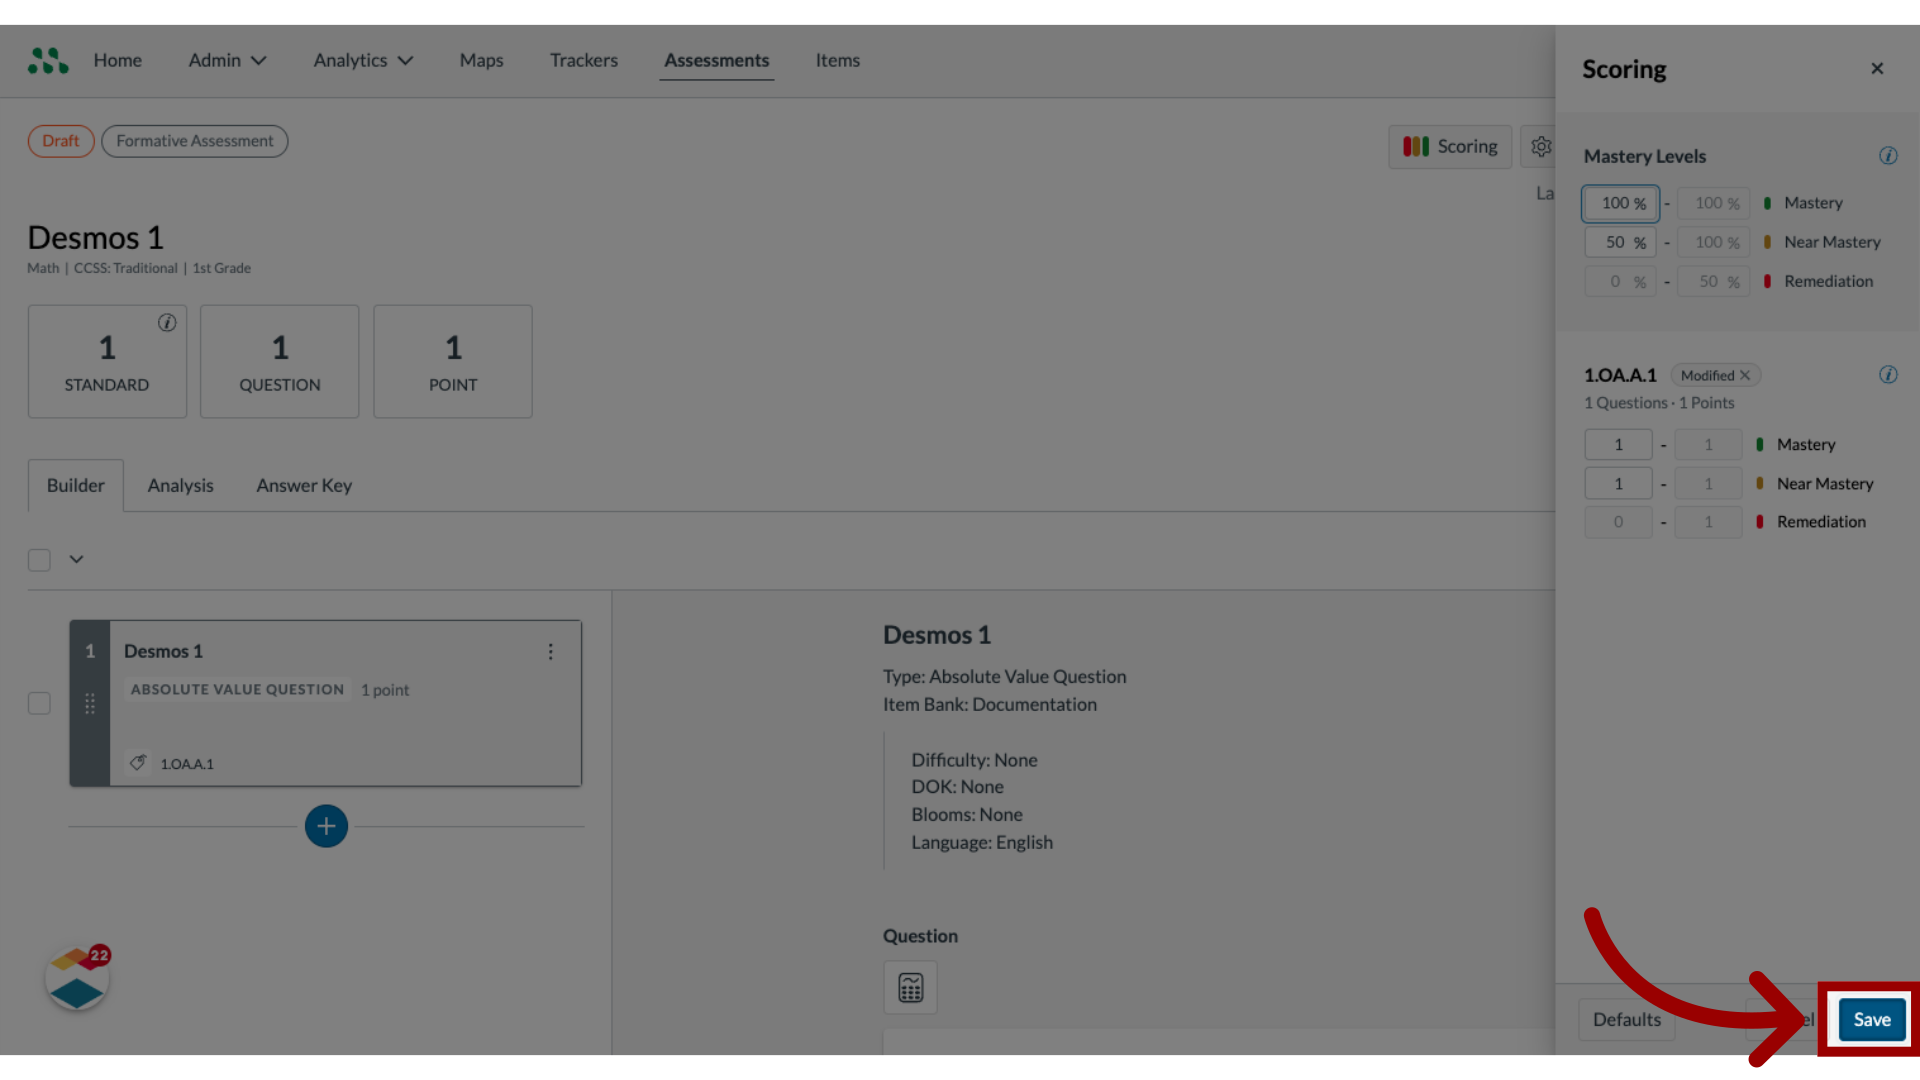Edit the 1.OA.A.1 Mastery minimum points field
This screenshot has height=1080, width=1920.
[1618, 444]
